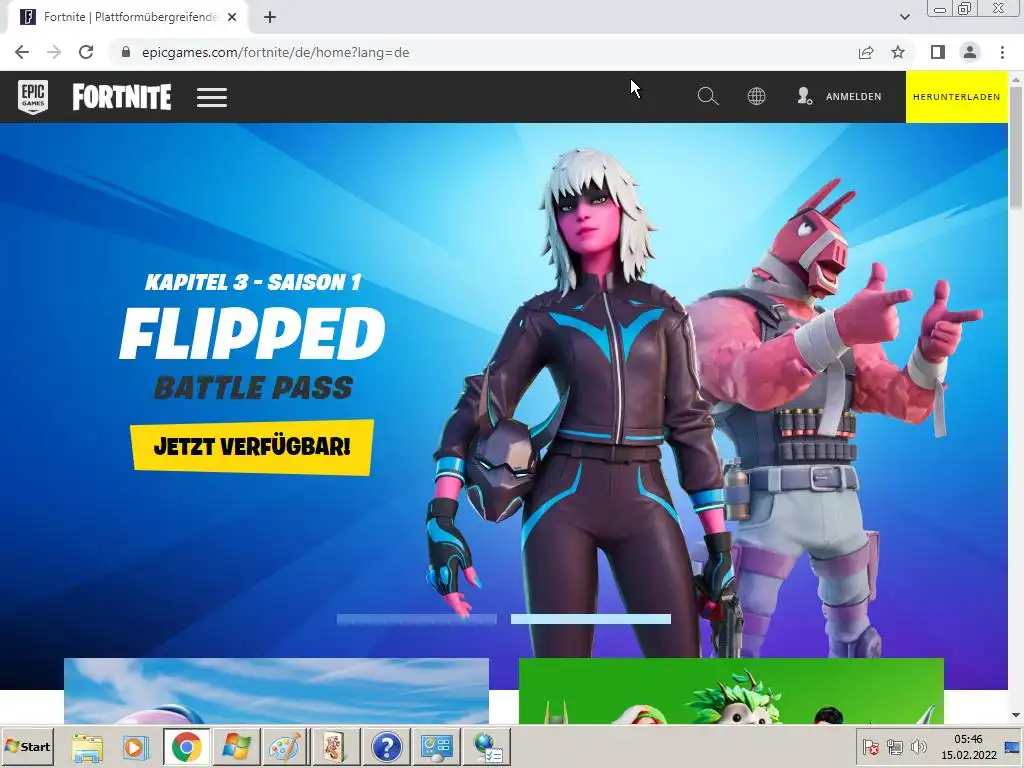Go back with the browser back arrow
The image size is (1024, 768).
click(22, 52)
